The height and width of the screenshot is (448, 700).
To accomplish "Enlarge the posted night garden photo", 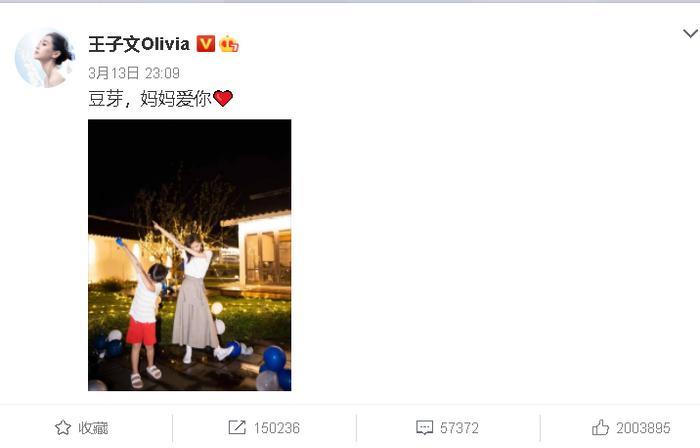I will tap(190, 255).
